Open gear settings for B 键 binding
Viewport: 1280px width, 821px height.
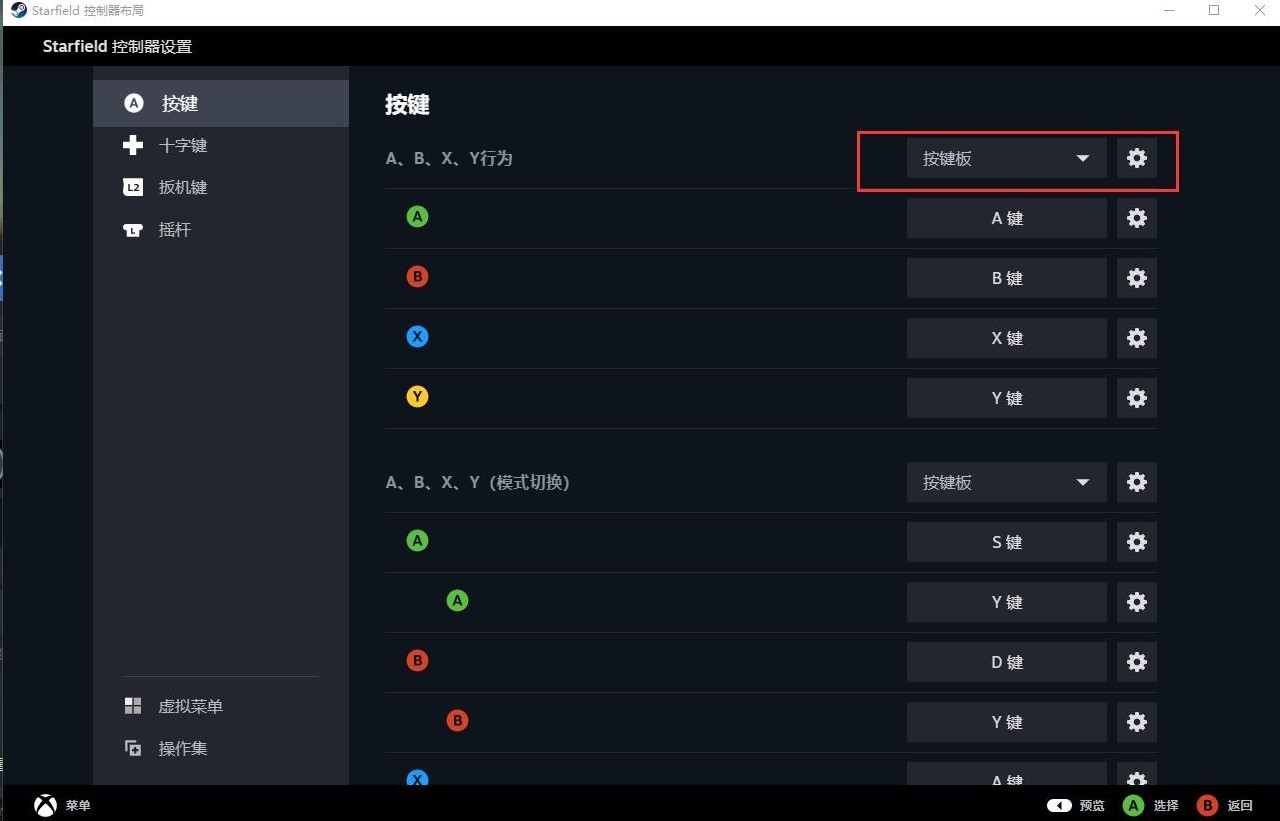pyautogui.click(x=1137, y=278)
